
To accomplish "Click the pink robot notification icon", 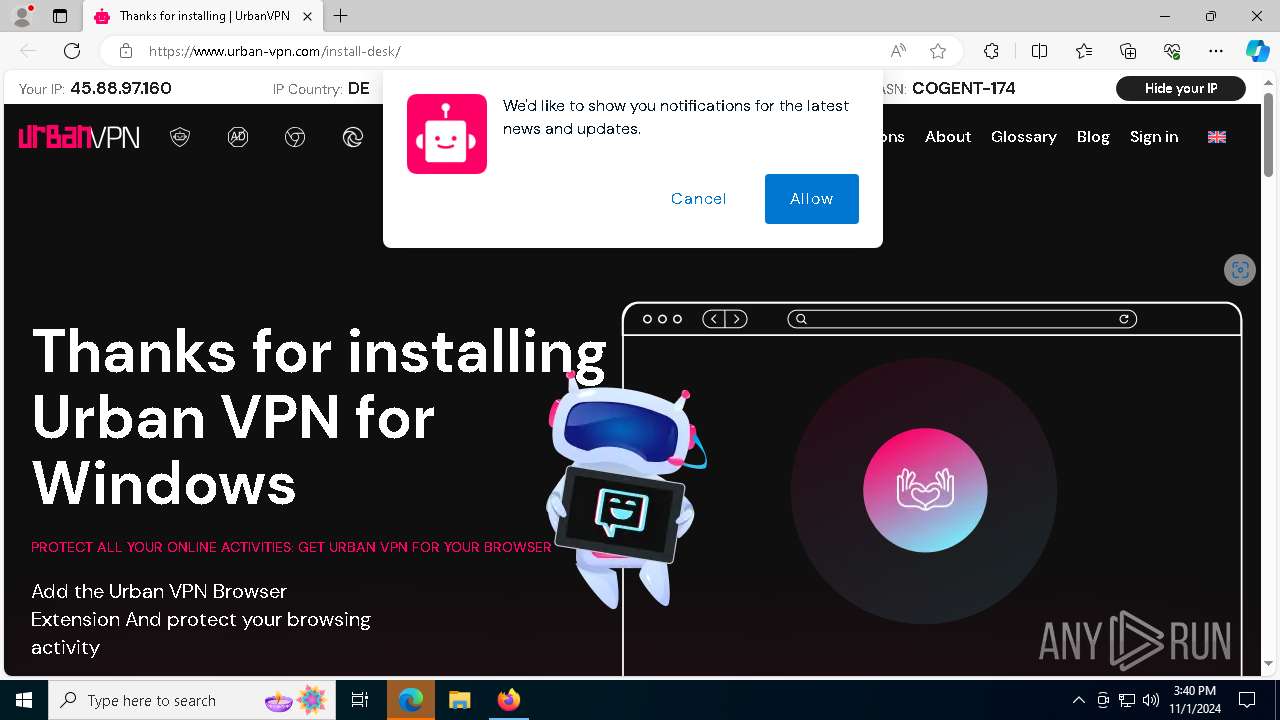I will tap(447, 134).
